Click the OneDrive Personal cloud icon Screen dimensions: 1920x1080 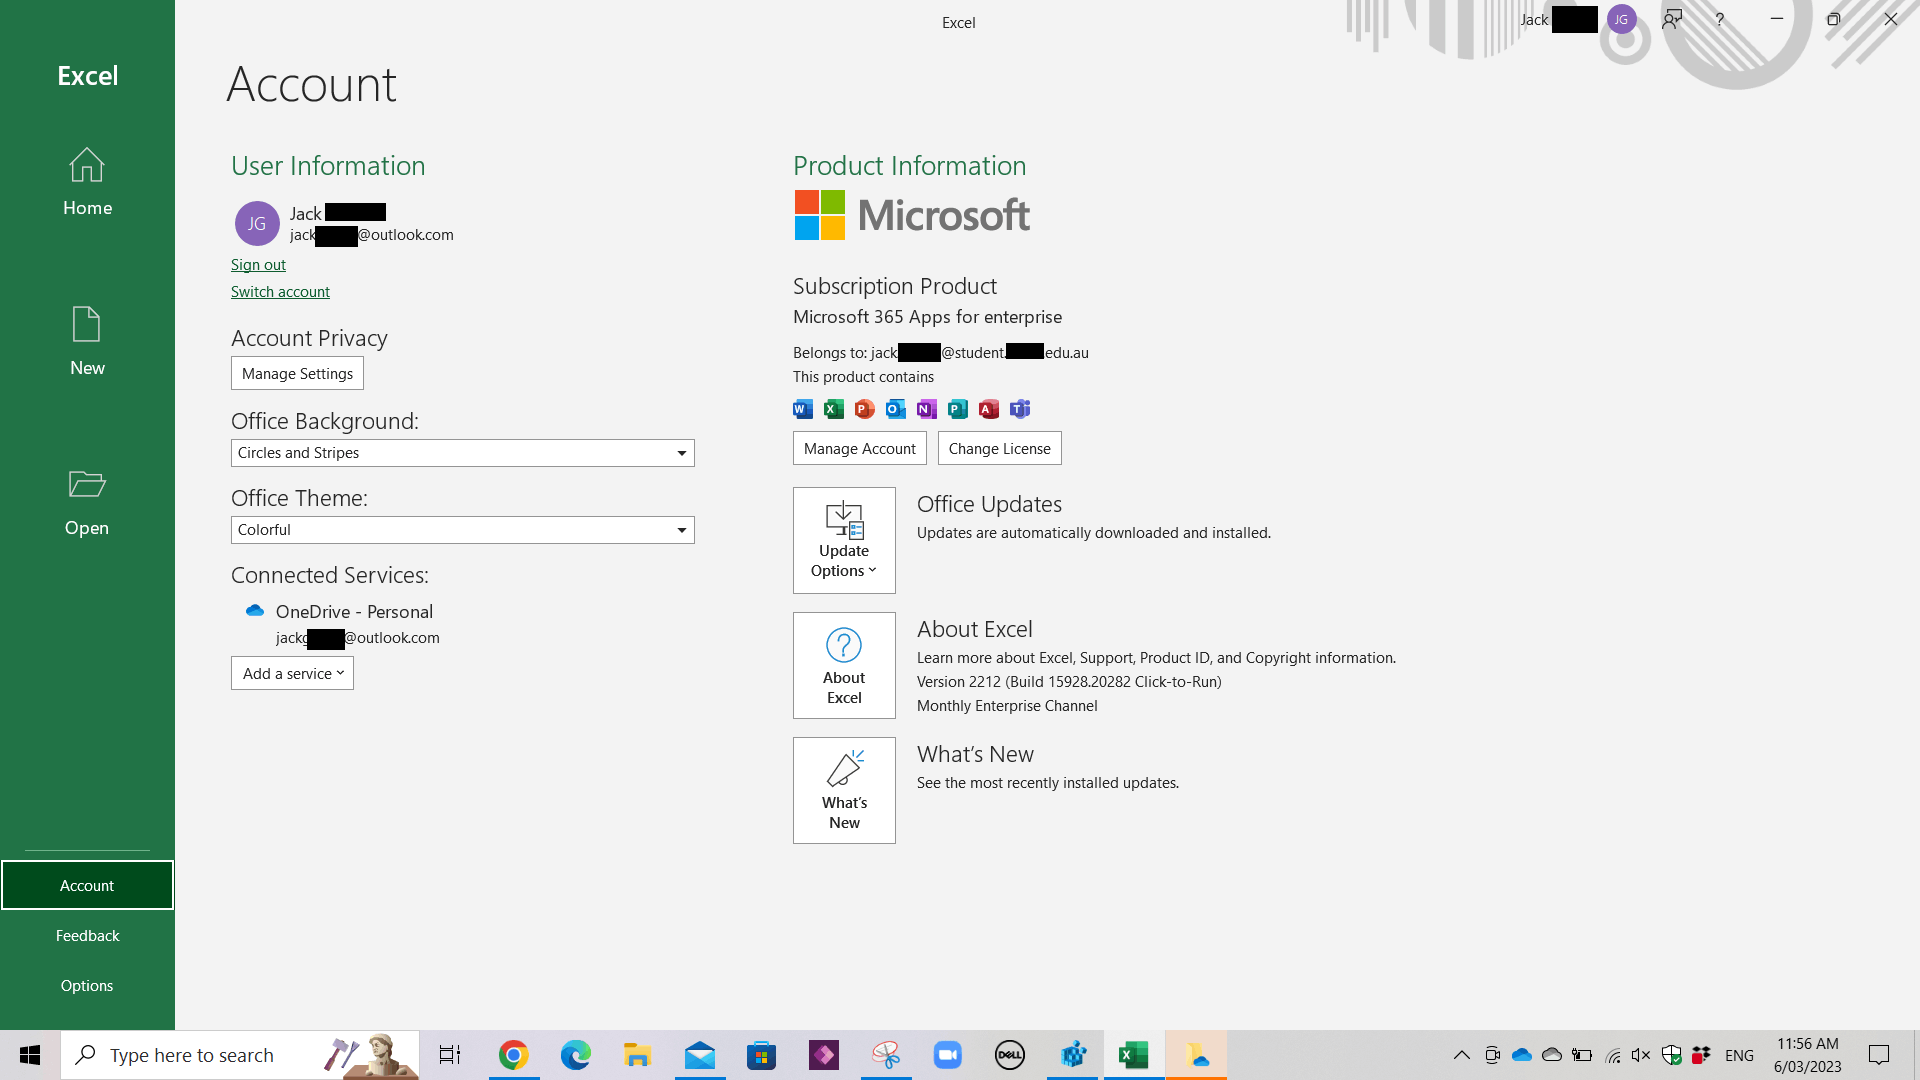point(255,610)
